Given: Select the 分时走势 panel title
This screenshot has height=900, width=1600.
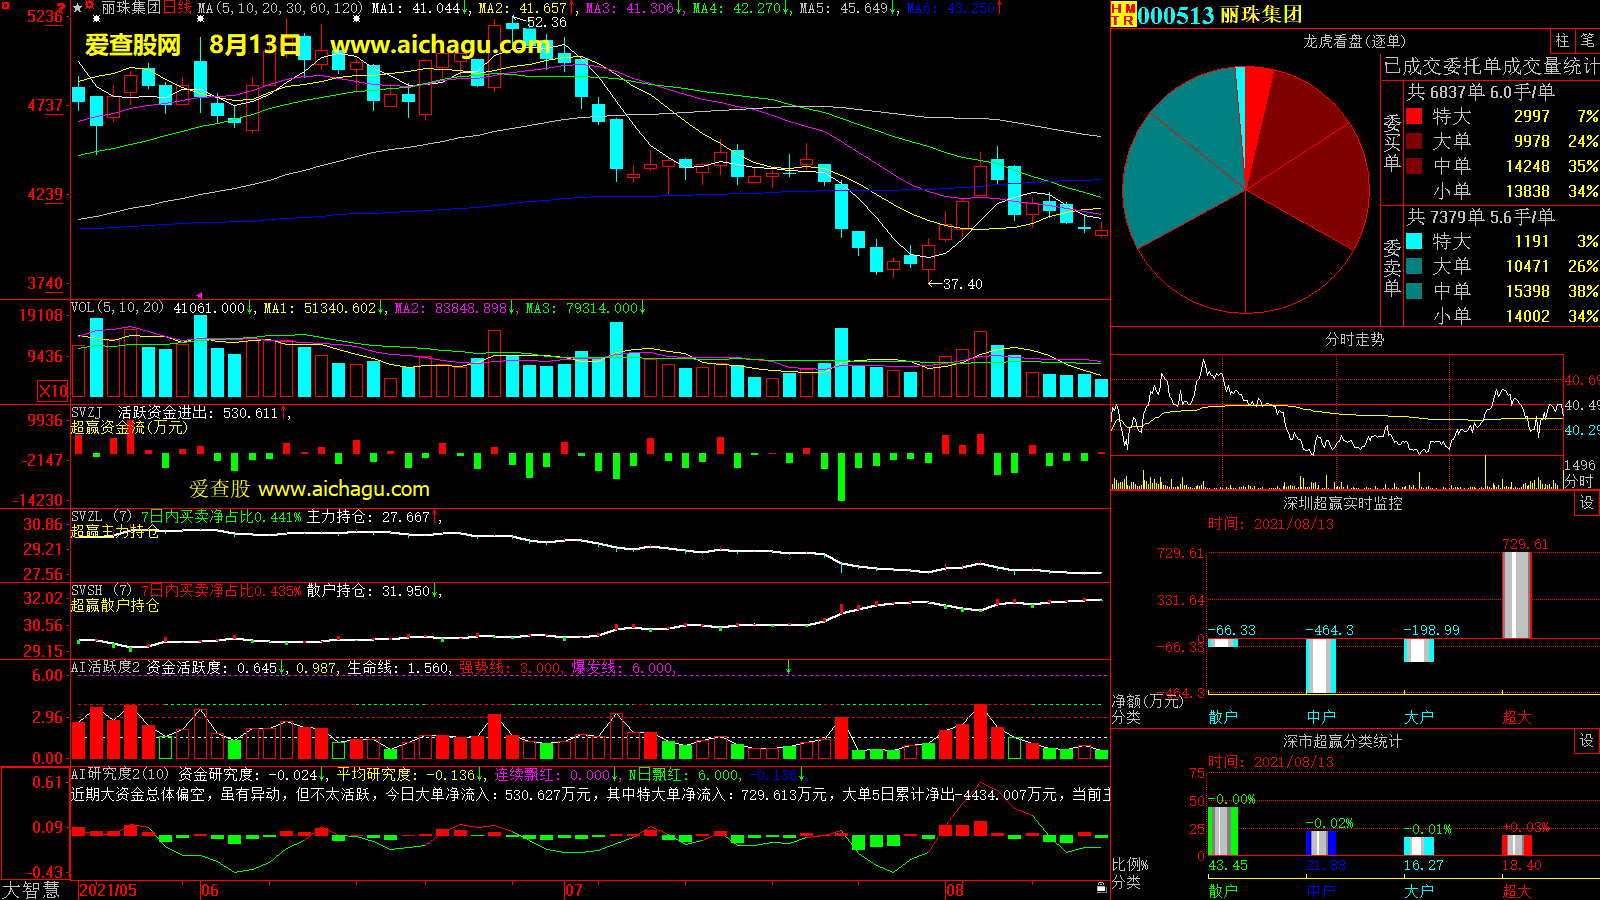Looking at the screenshot, I should click(1354, 340).
